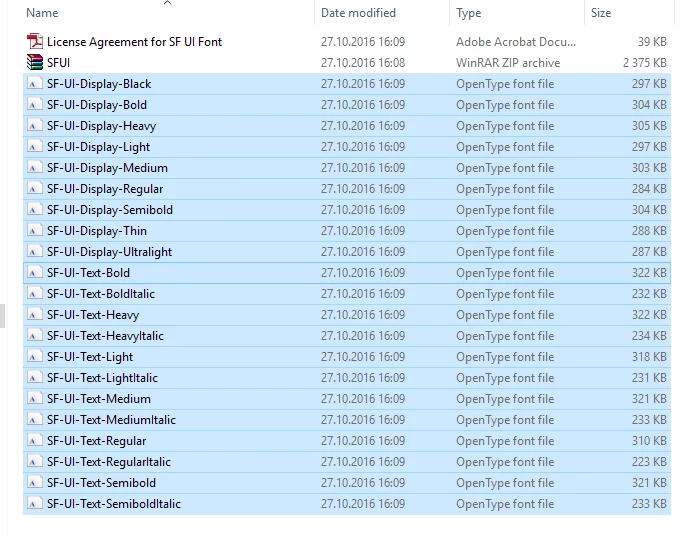Select the SF-UI-Text-Semibold file name

(x=101, y=482)
